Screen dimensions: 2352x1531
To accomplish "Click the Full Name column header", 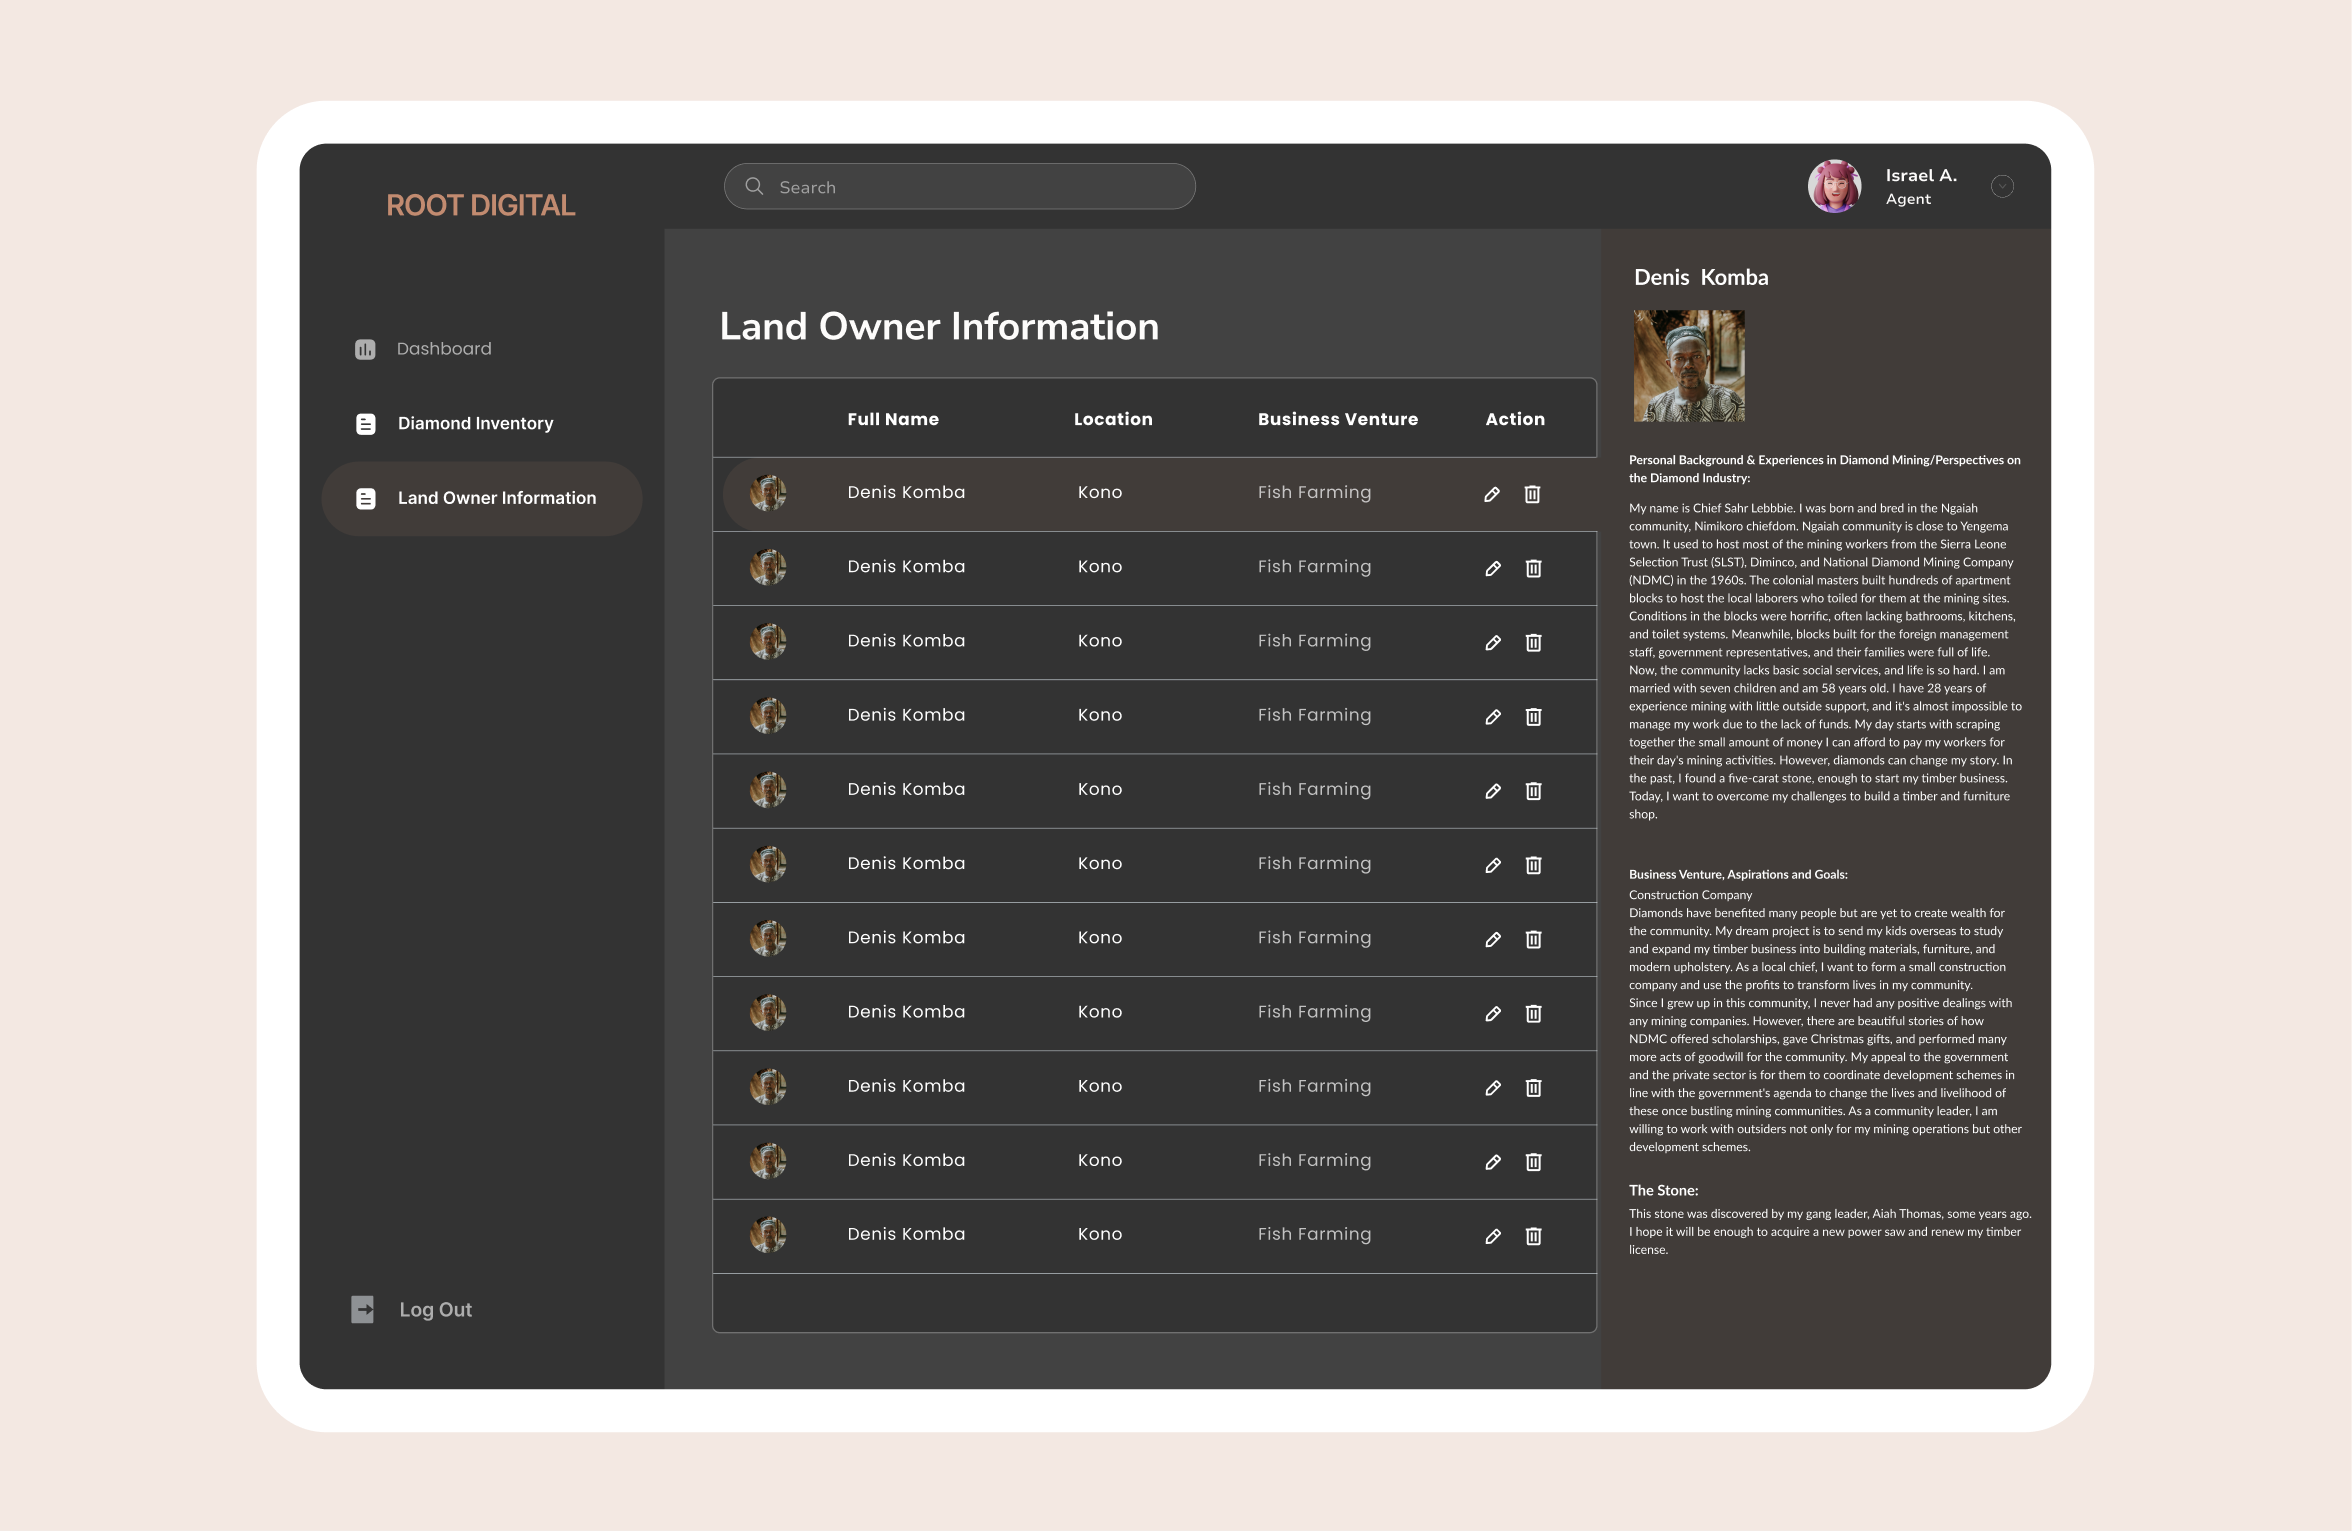I will pyautogui.click(x=893, y=419).
